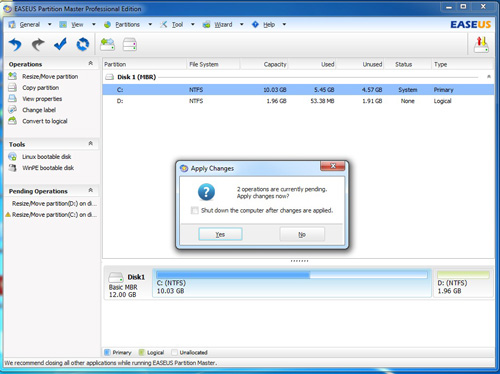500x374 pixels.
Task: Click the Change label operation icon
Action: (x=12, y=110)
